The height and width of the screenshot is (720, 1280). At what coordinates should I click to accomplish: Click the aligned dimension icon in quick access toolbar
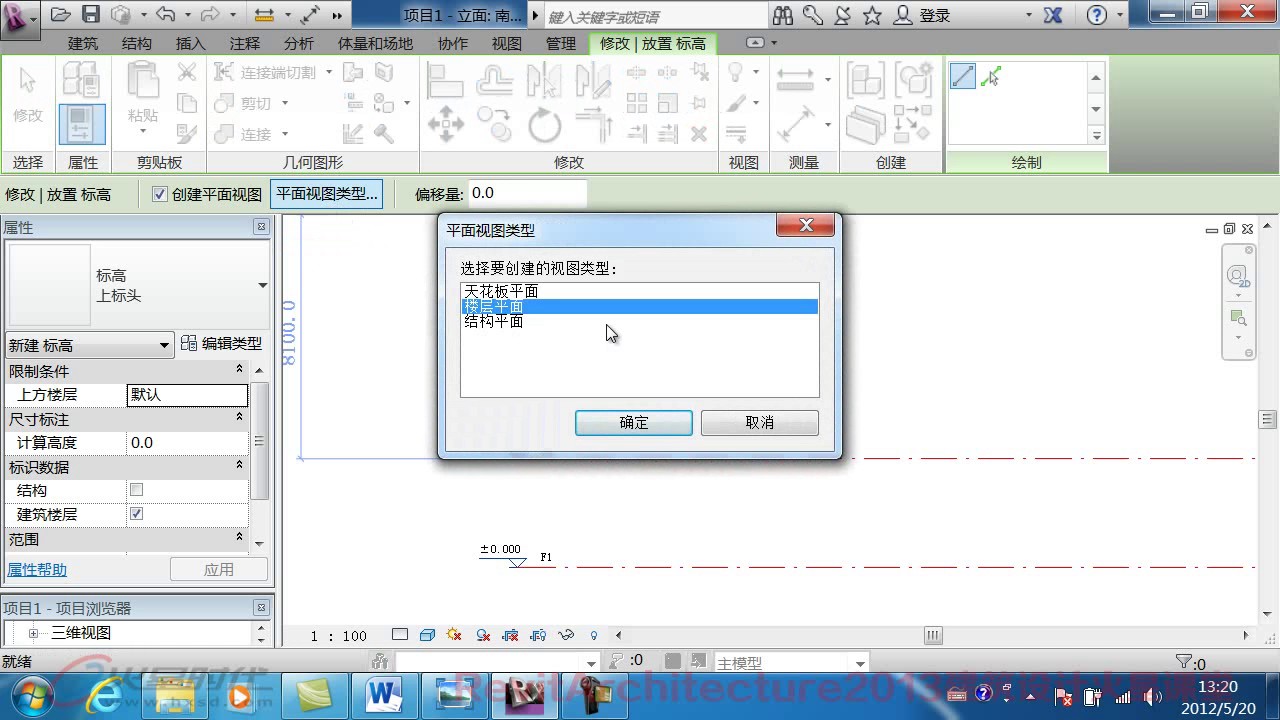pyautogui.click(x=265, y=15)
